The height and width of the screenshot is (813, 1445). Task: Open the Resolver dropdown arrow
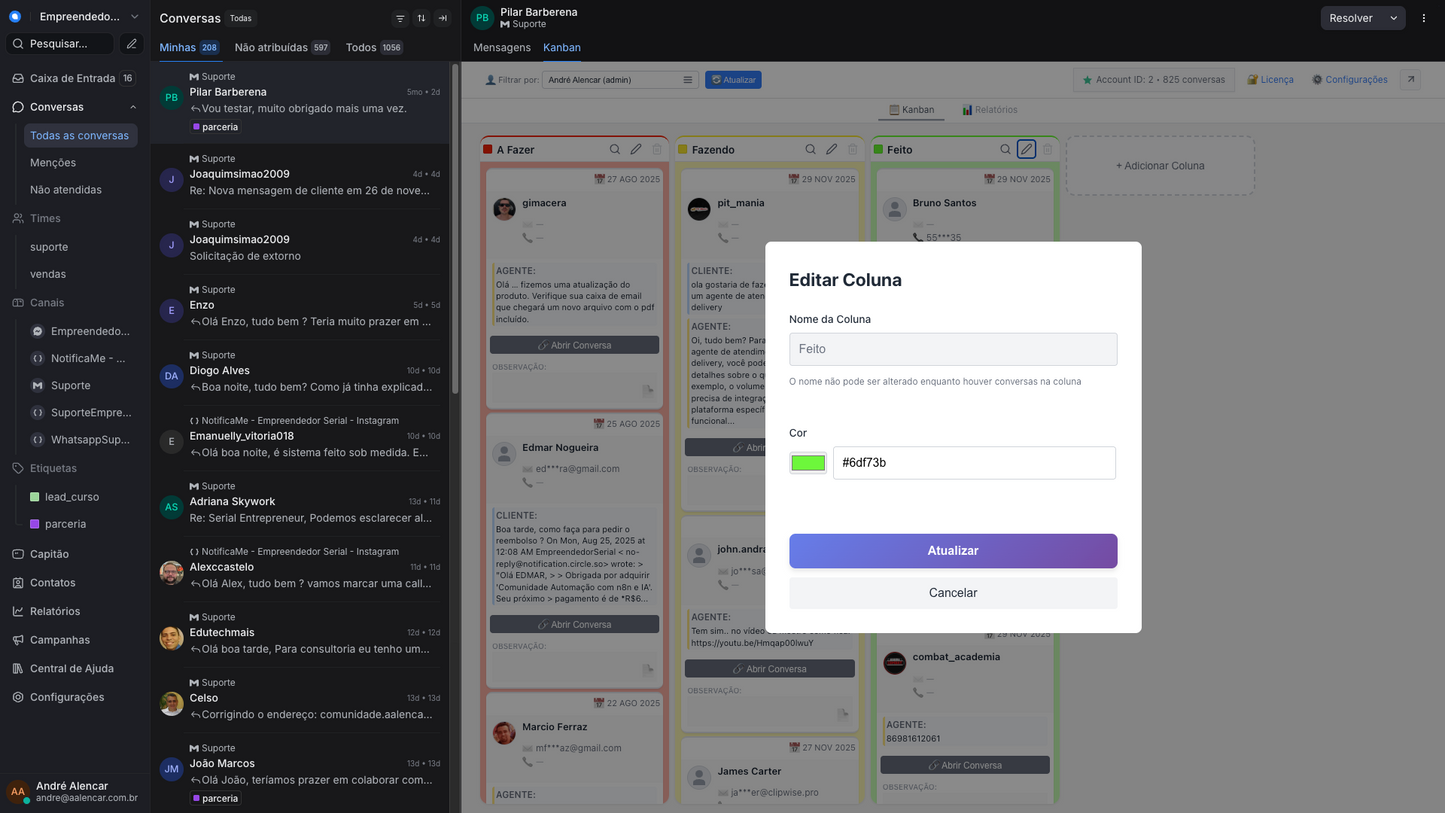click(1394, 17)
